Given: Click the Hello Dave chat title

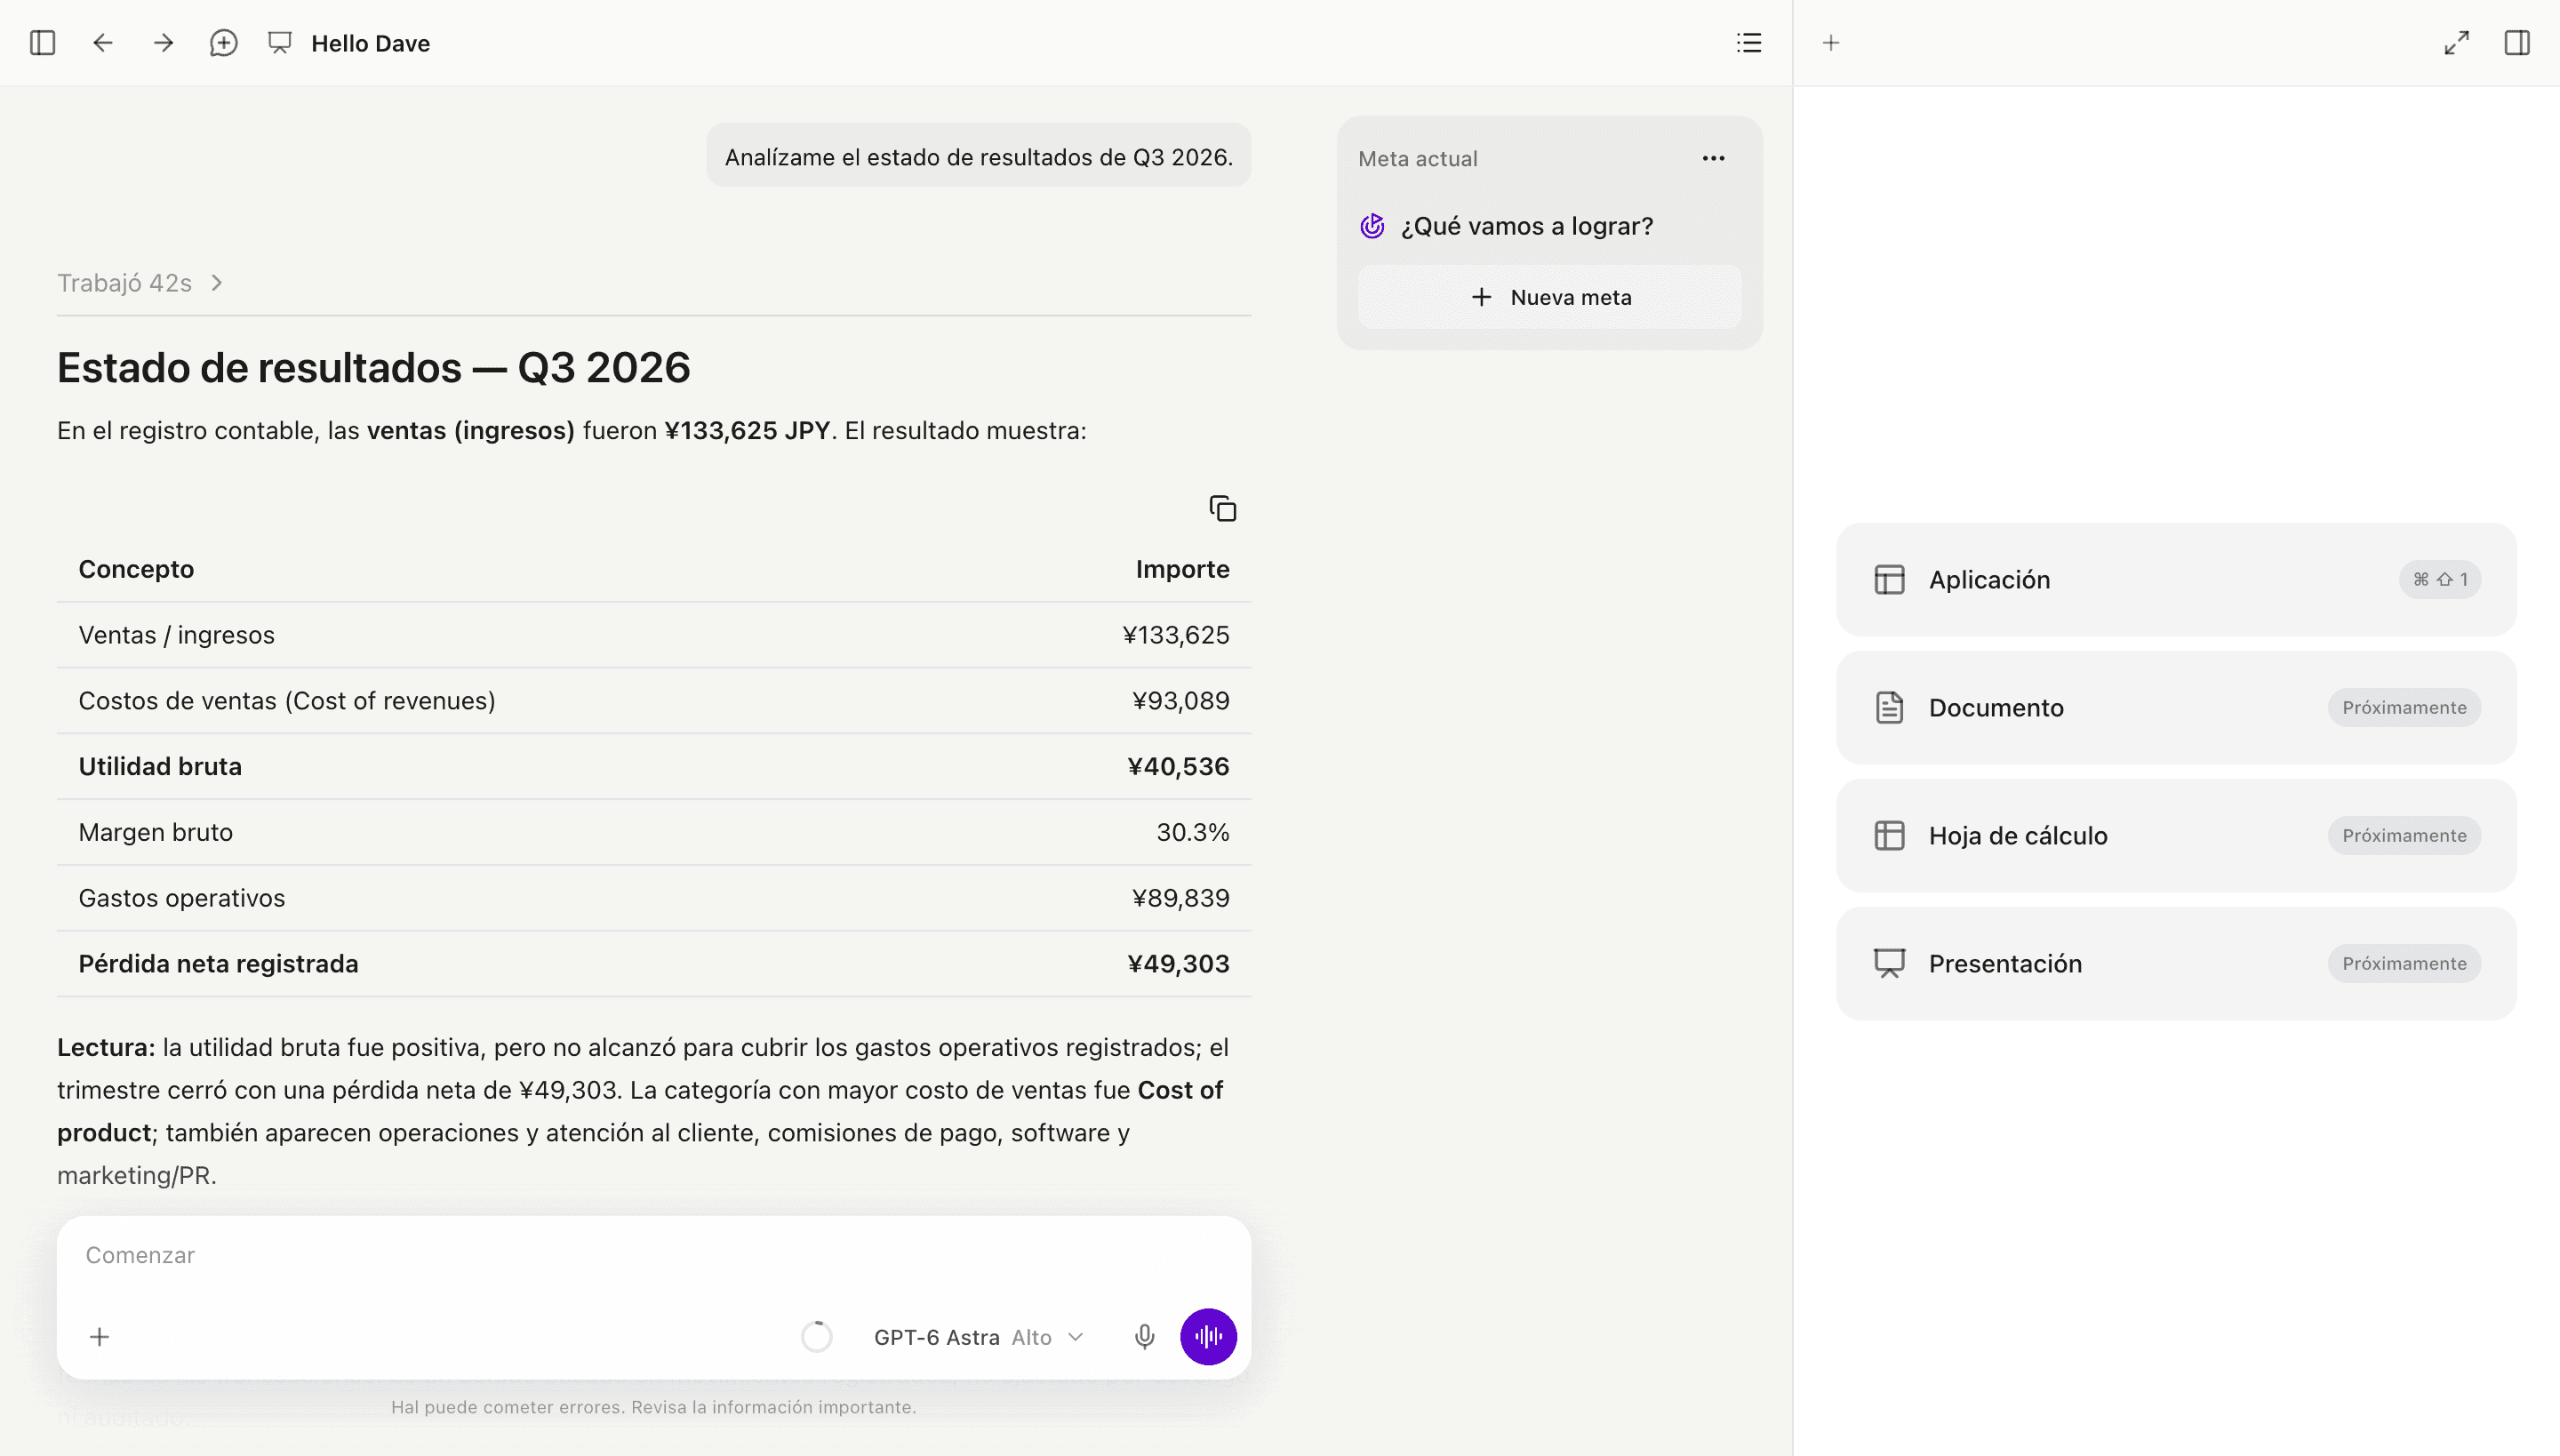Looking at the screenshot, I should tap(371, 43).
